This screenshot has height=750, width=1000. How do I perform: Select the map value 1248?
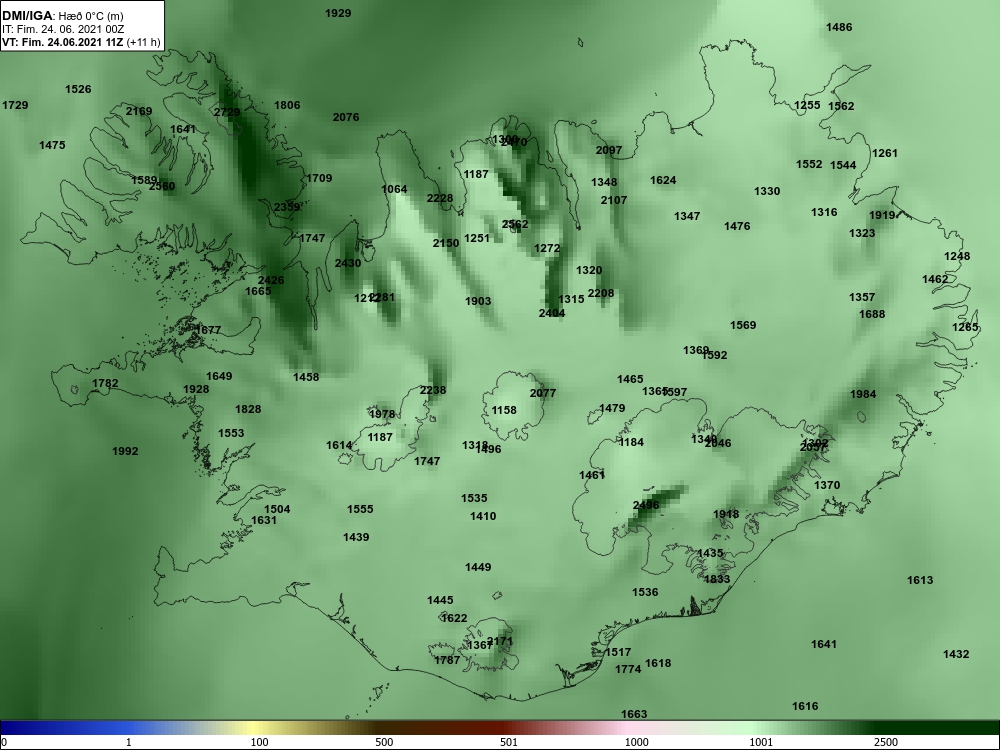pos(957,256)
